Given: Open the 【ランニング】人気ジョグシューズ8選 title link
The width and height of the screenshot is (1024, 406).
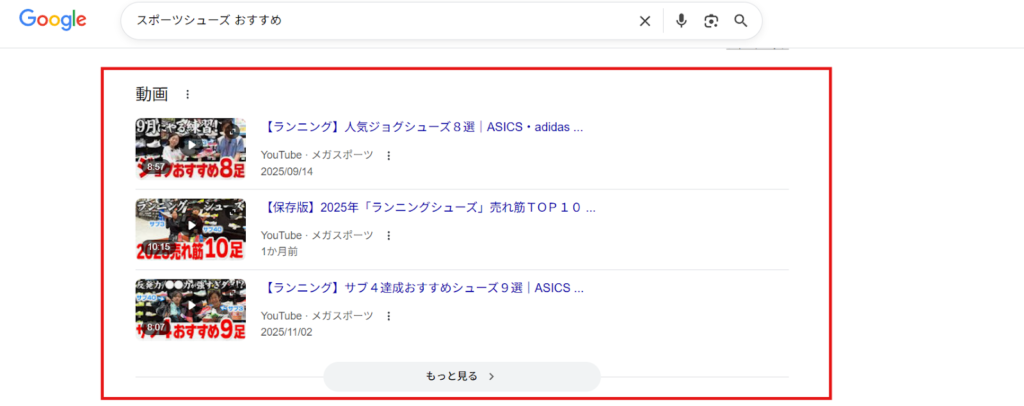Looking at the screenshot, I should [423, 127].
